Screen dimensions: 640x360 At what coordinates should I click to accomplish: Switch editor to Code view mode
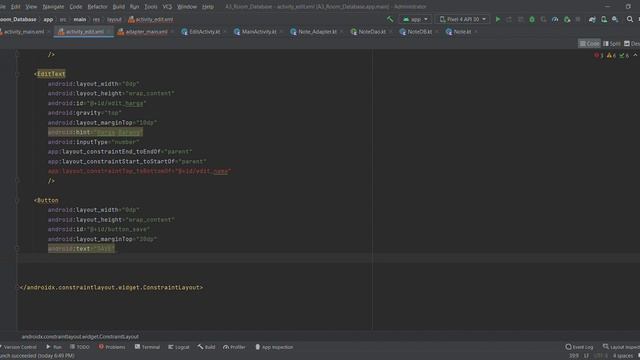tap(589, 44)
